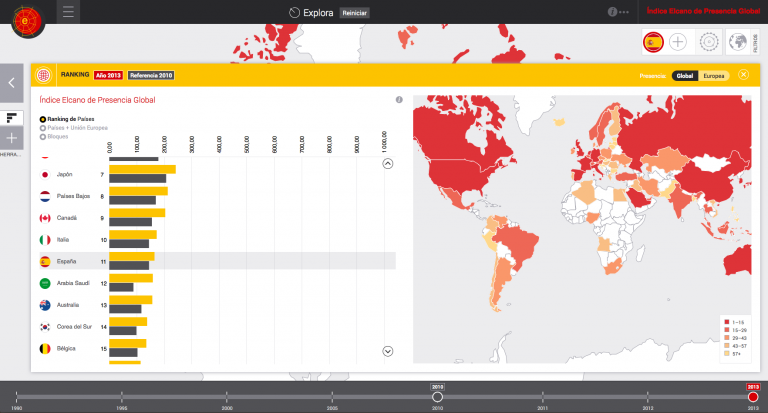Click the 2010 reference marker on timeline
768x413 pixels.
click(x=437, y=396)
